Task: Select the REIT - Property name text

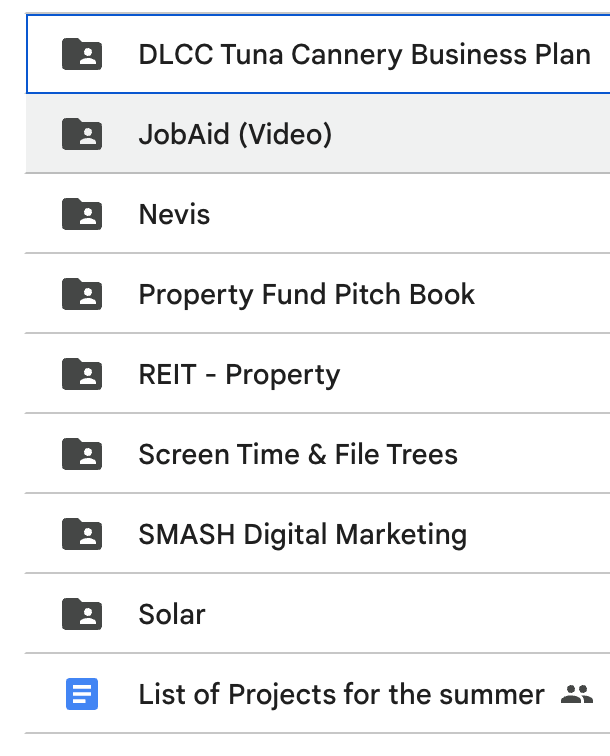Action: (x=239, y=375)
